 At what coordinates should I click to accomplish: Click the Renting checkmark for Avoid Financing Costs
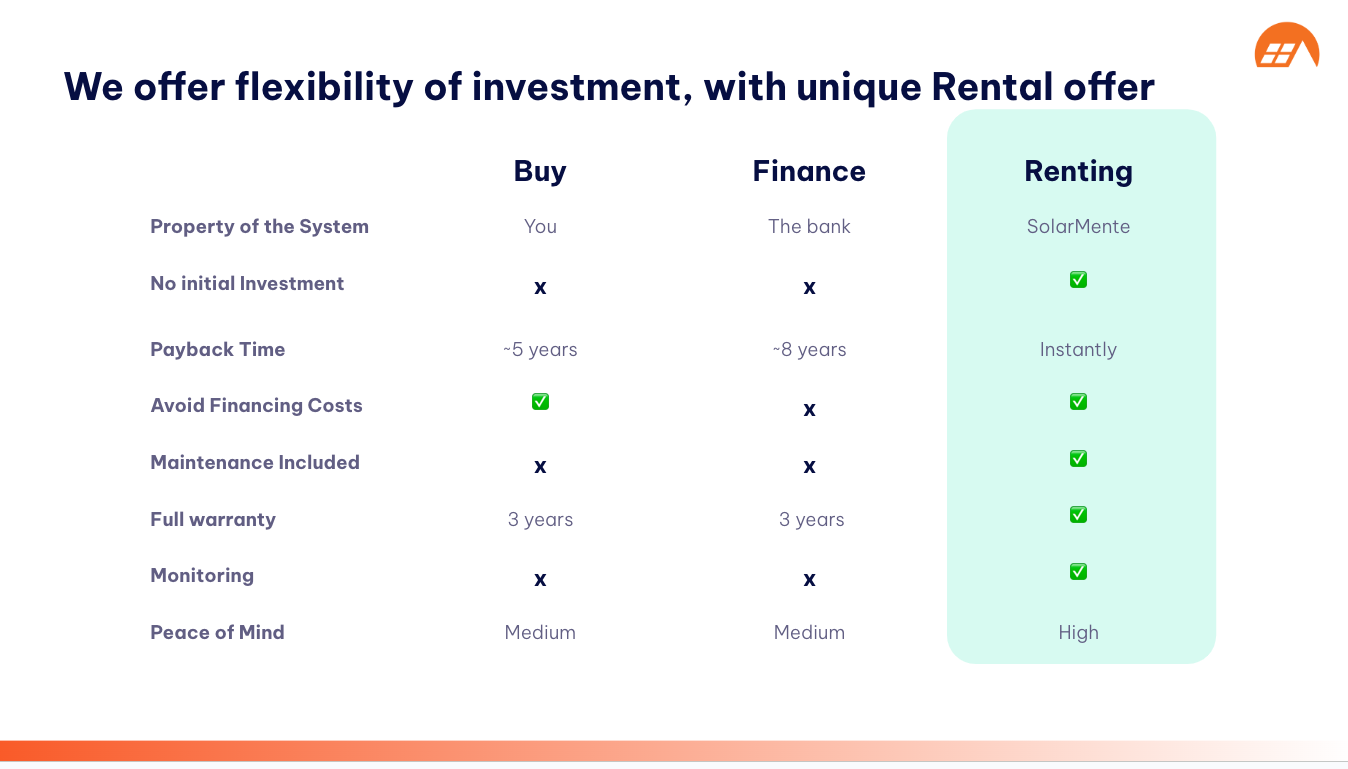1078,402
